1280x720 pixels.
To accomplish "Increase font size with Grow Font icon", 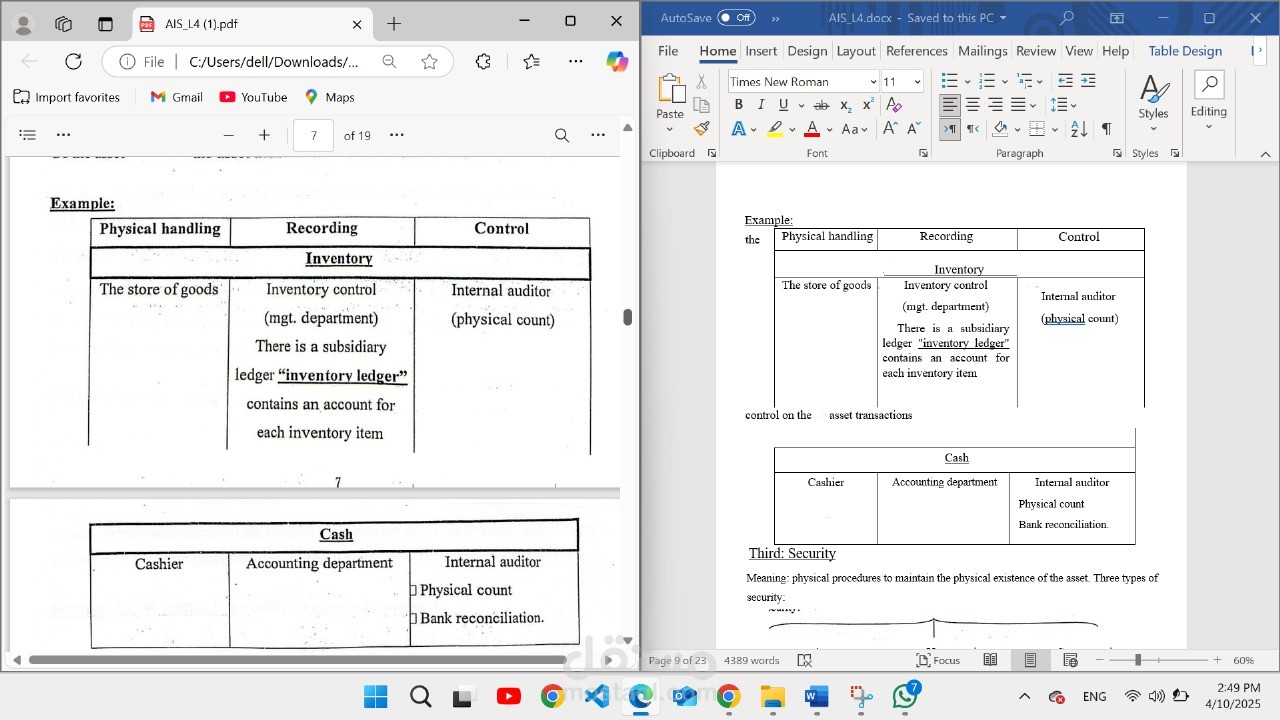I will pos(891,129).
